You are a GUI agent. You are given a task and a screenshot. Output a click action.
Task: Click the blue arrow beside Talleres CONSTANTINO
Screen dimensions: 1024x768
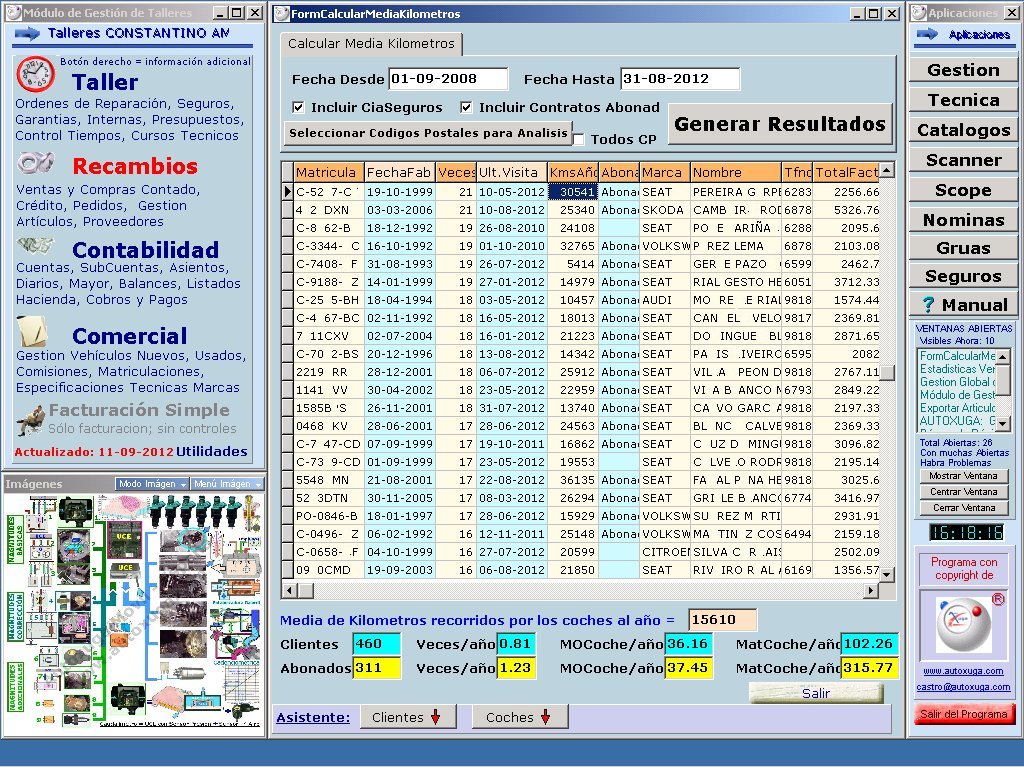[x=27, y=33]
